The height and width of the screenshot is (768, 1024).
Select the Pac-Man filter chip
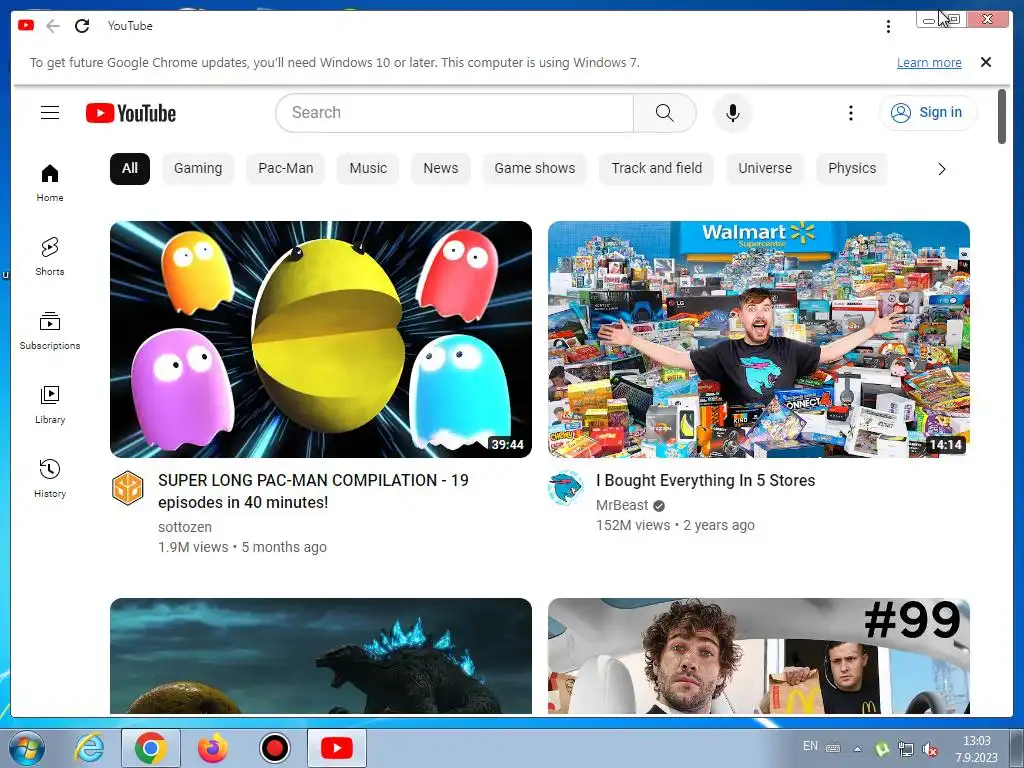(285, 168)
